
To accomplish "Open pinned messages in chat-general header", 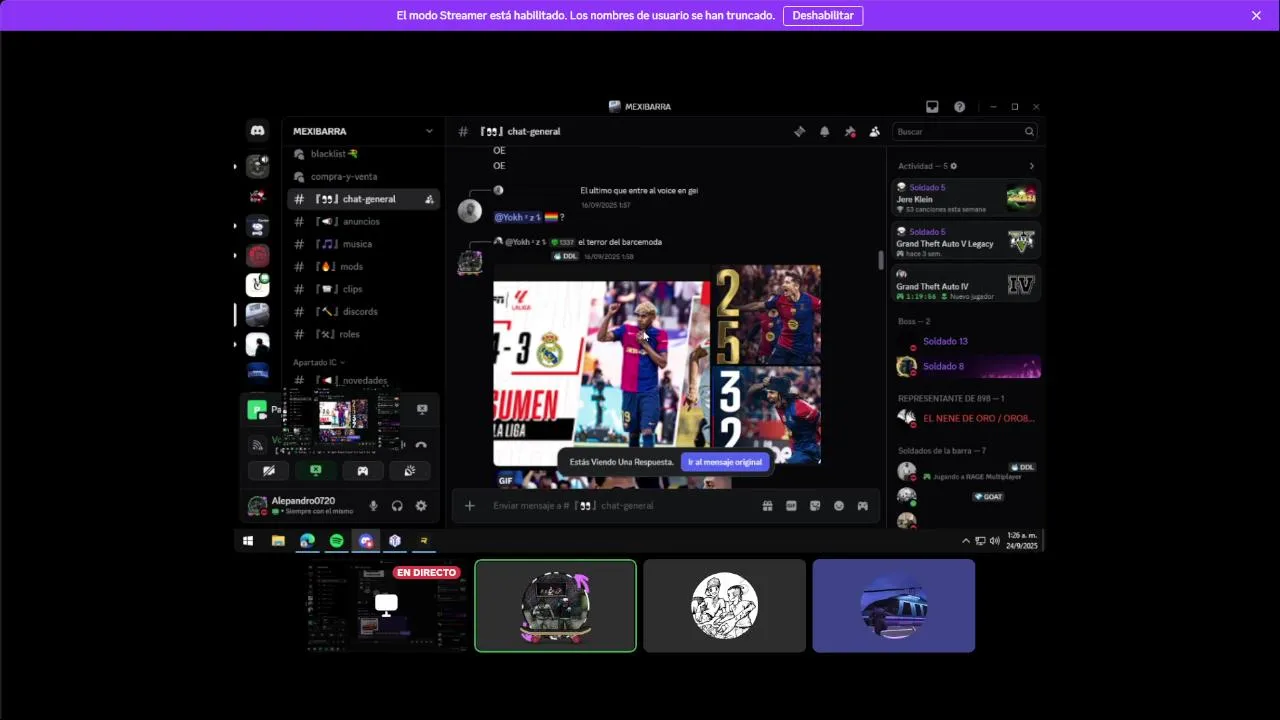I will pos(850,131).
